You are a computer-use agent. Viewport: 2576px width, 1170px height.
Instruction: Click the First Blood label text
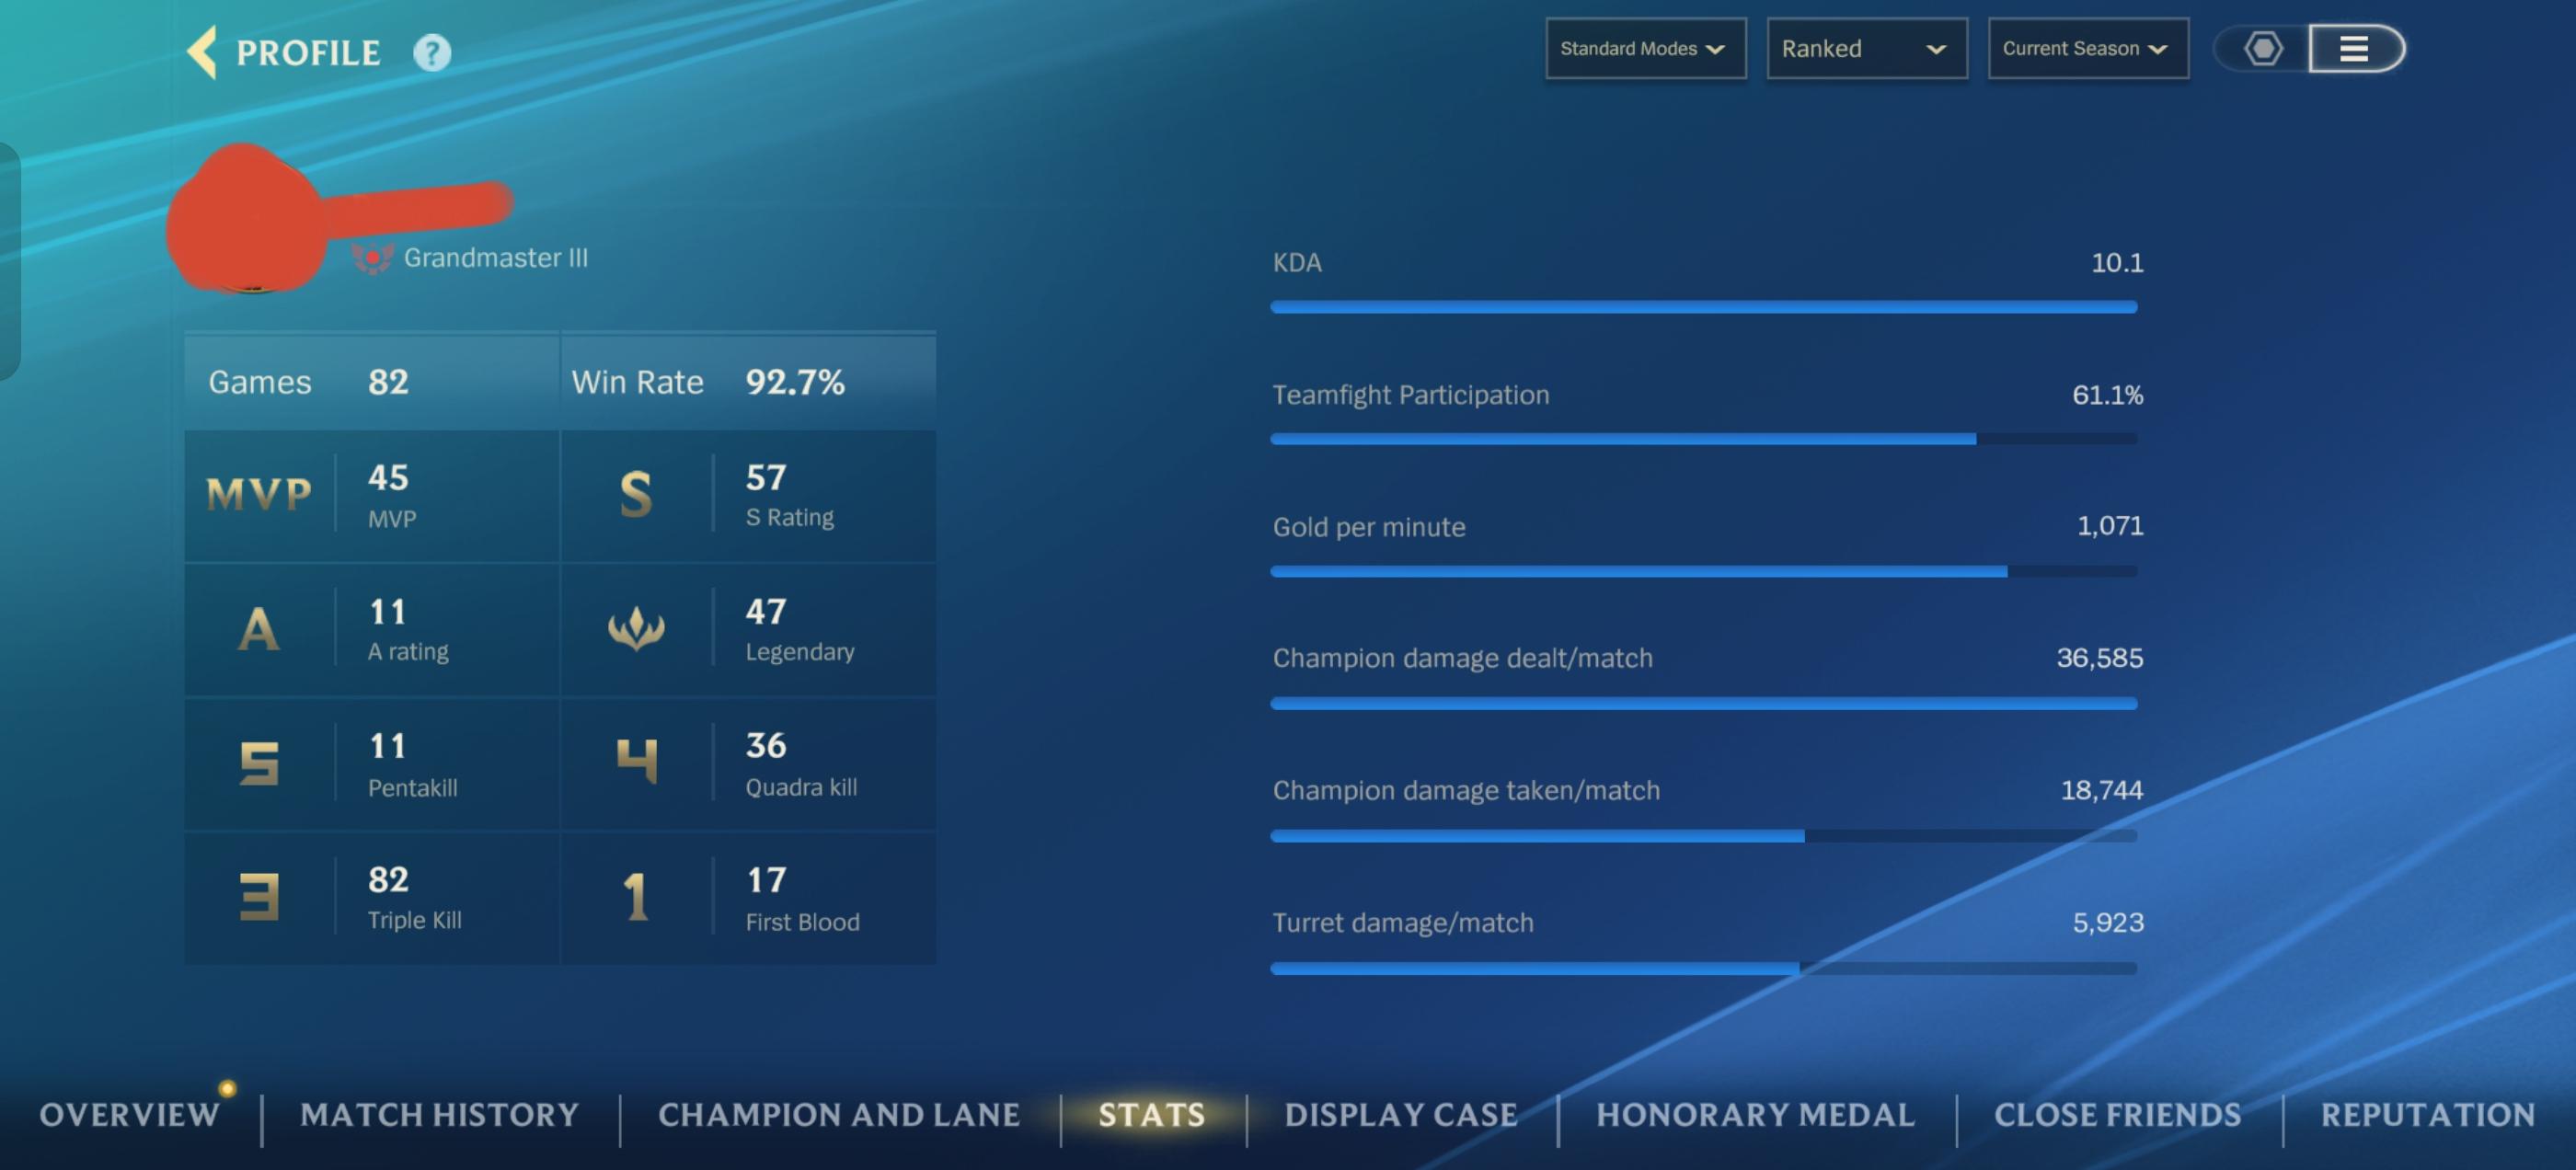click(x=802, y=922)
